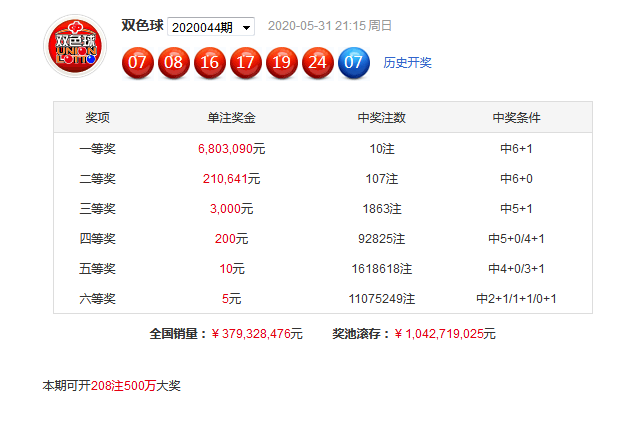Select the 五等奖 row label
Viewport: 640px width, 429px height.
pyautogui.click(x=98, y=269)
